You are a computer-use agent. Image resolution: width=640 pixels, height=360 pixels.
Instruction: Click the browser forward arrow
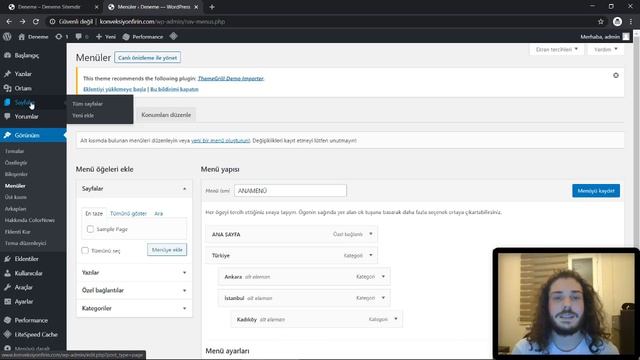(x=22, y=22)
